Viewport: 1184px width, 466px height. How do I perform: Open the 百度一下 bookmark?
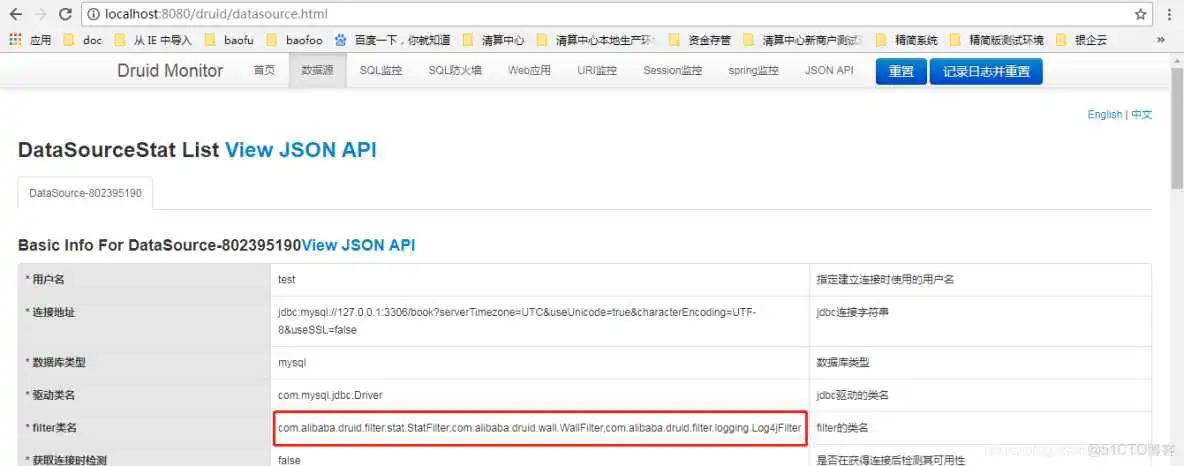(392, 40)
